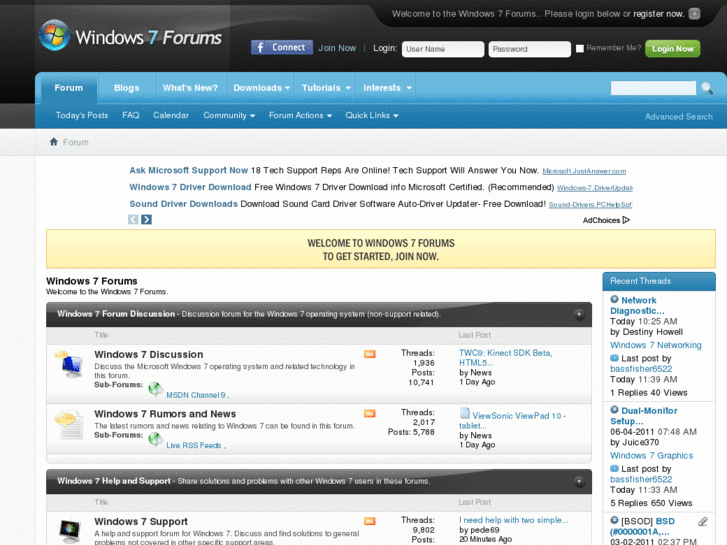This screenshot has width=727, height=545.
Task: Open RSS feed for Windows 7 Rumors and News
Action: (370, 414)
